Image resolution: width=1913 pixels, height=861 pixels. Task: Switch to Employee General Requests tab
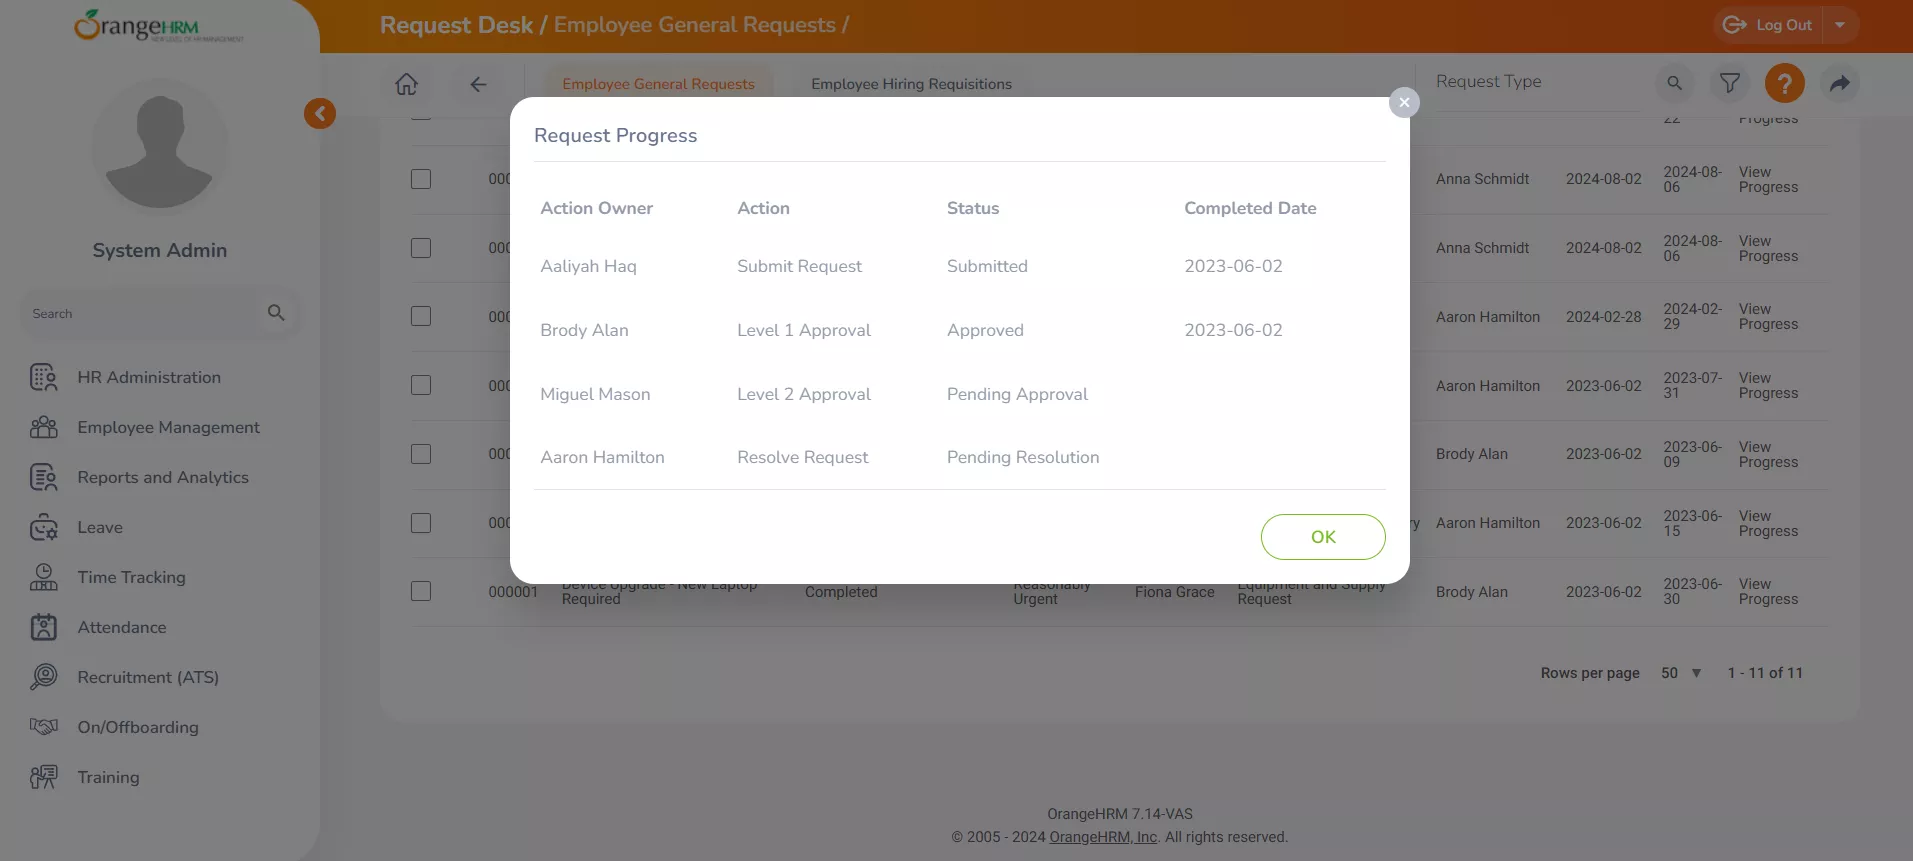click(658, 84)
